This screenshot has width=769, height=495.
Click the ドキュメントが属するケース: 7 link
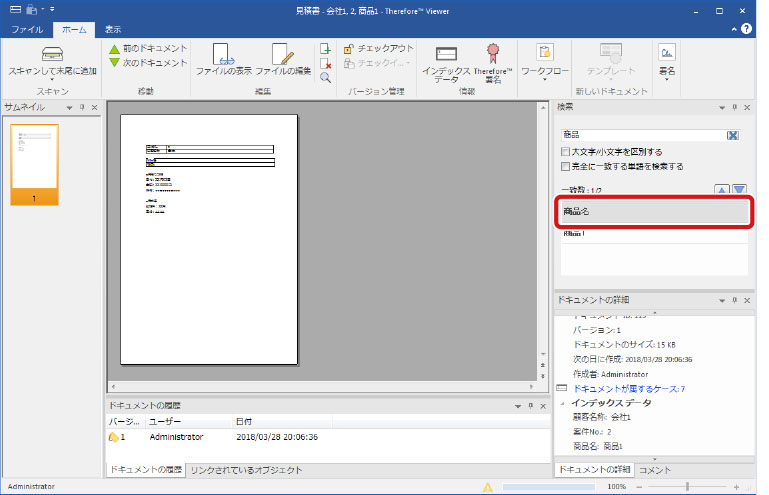click(629, 388)
